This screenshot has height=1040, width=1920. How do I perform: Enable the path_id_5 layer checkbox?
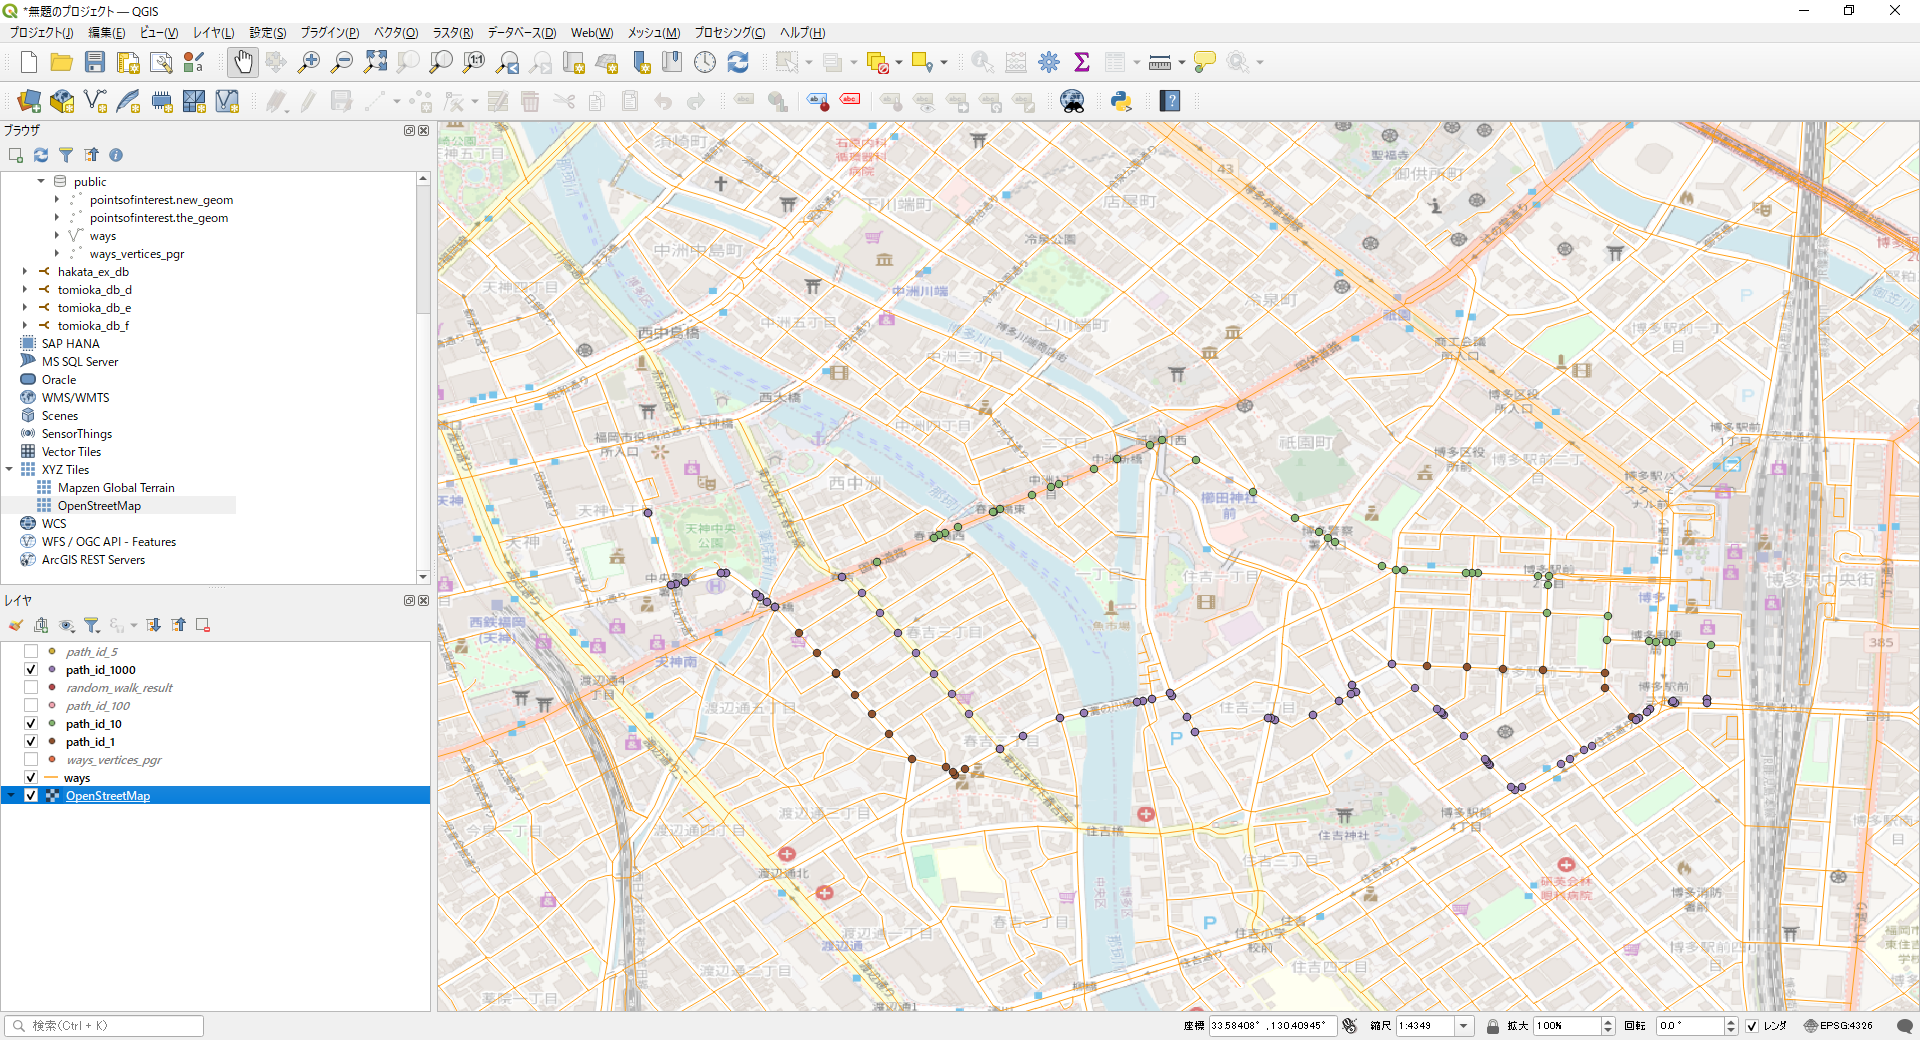tap(31, 652)
